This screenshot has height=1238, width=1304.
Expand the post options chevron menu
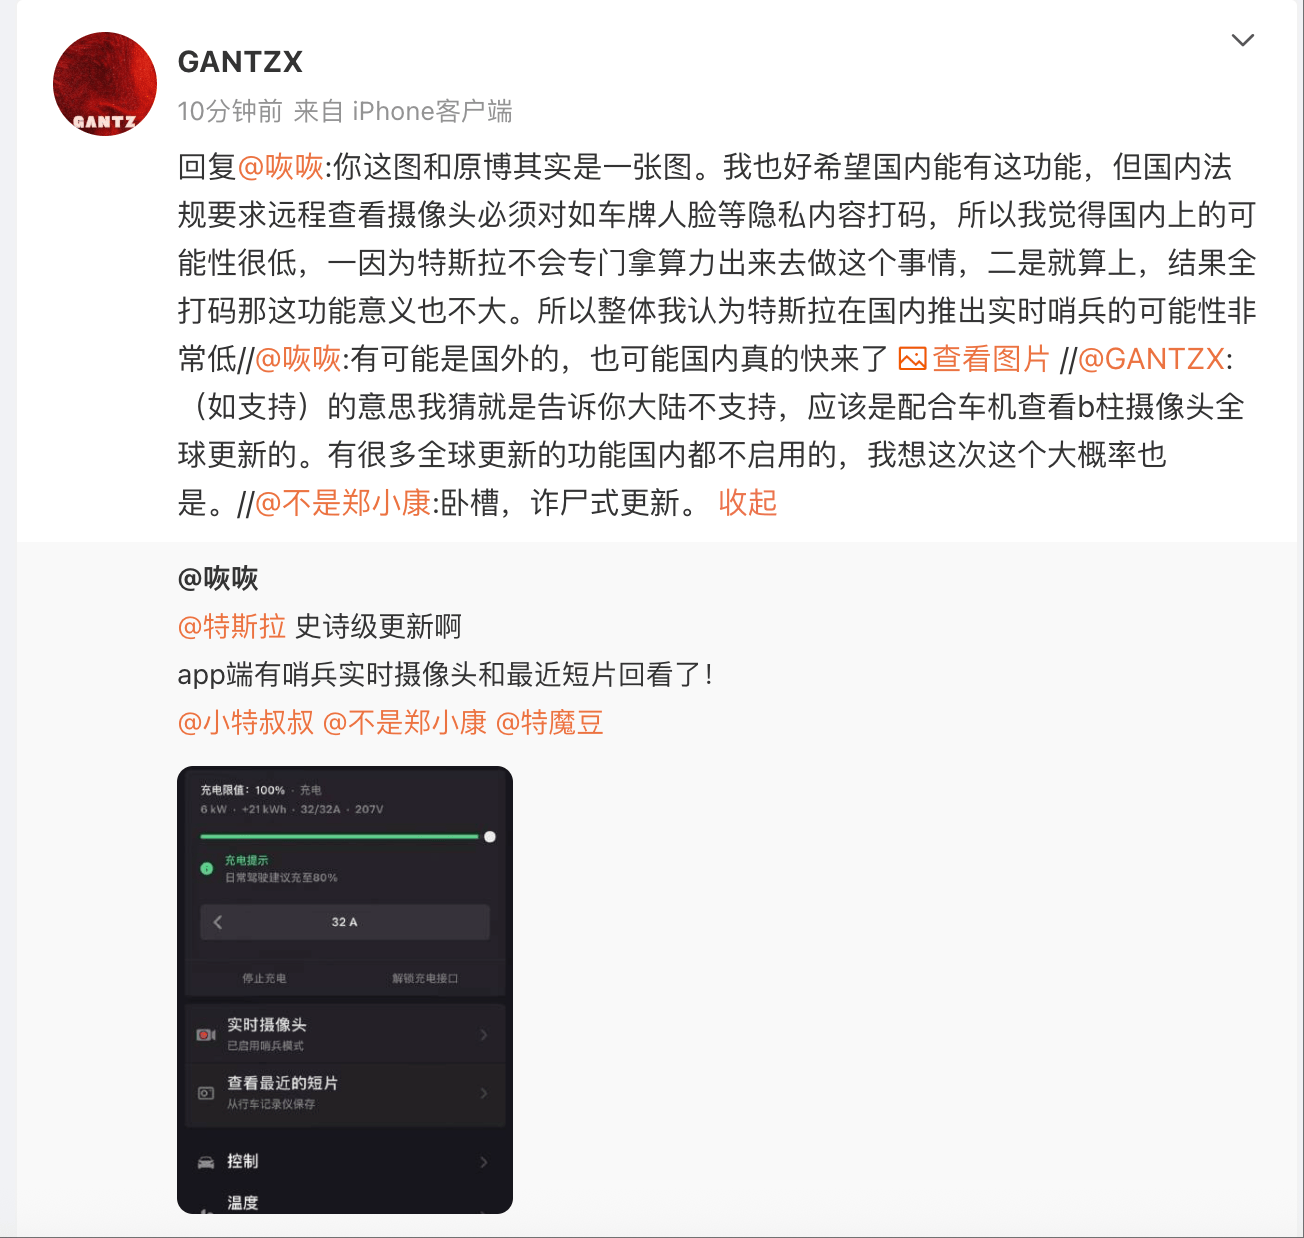tap(1242, 40)
